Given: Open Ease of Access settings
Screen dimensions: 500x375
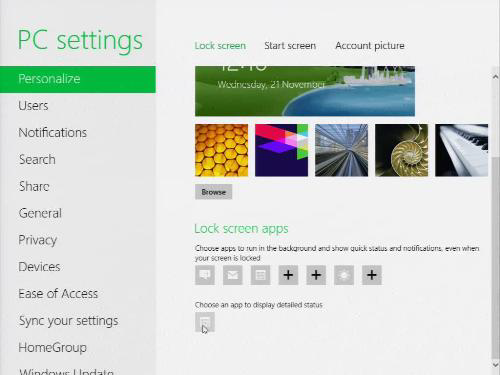Looking at the screenshot, I should (58, 294).
